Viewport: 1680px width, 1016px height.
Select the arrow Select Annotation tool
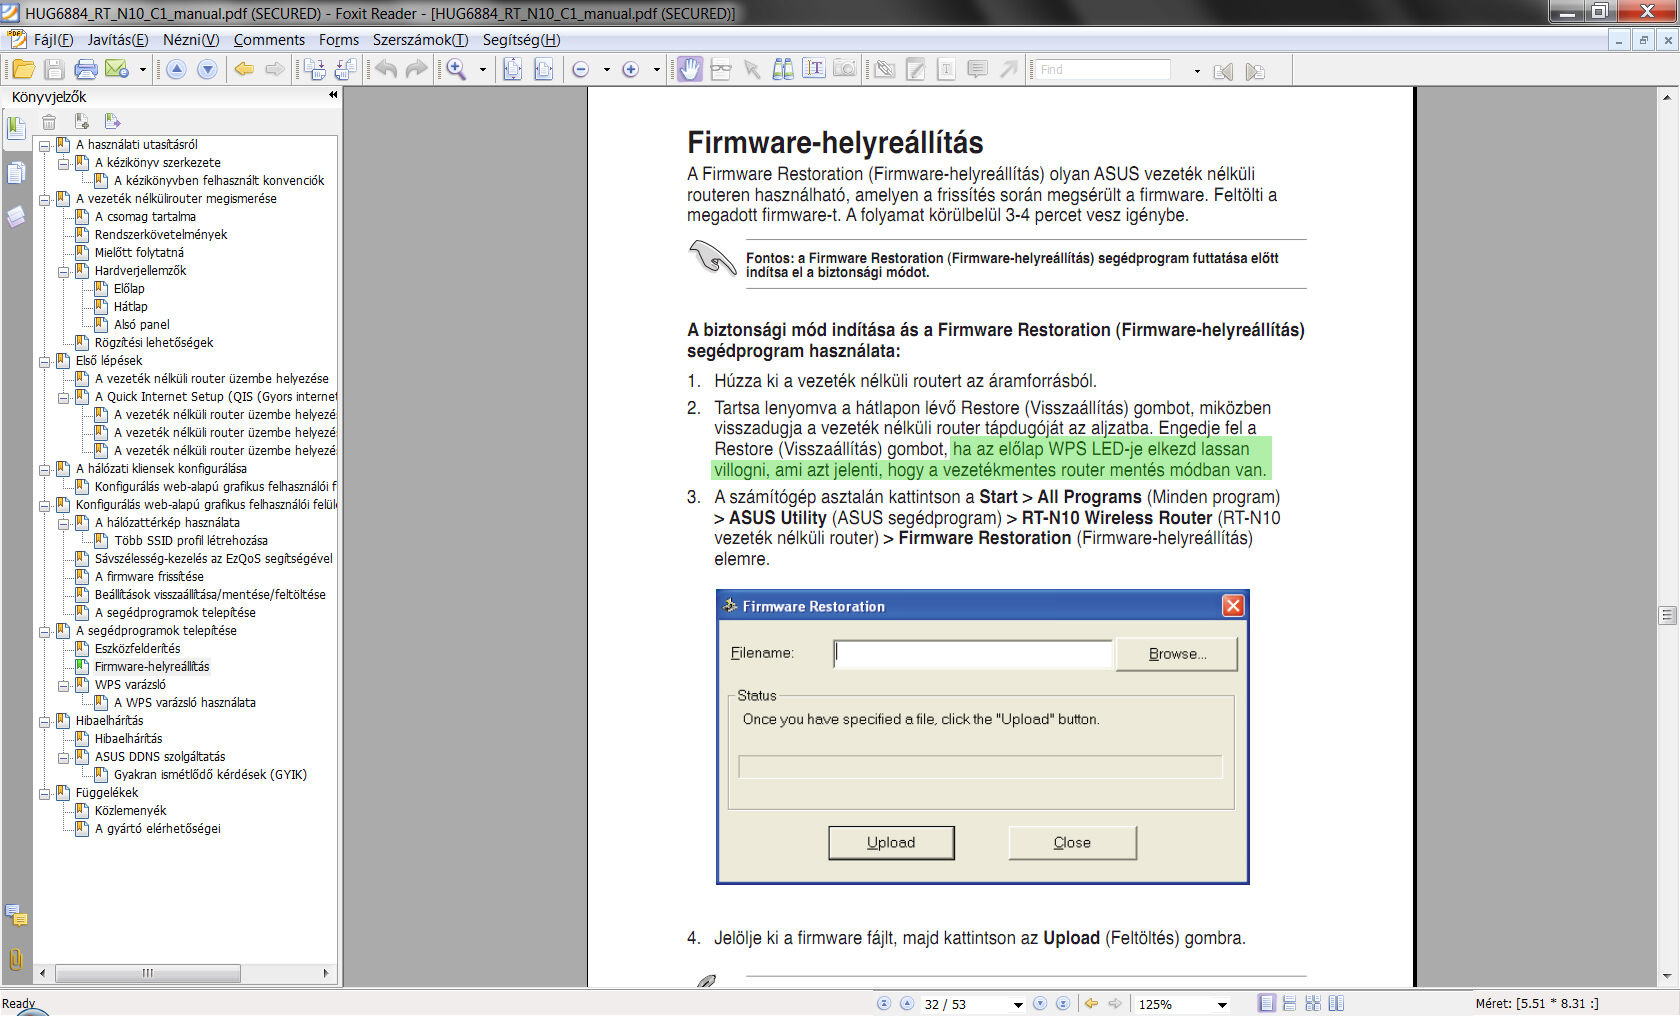coord(752,69)
